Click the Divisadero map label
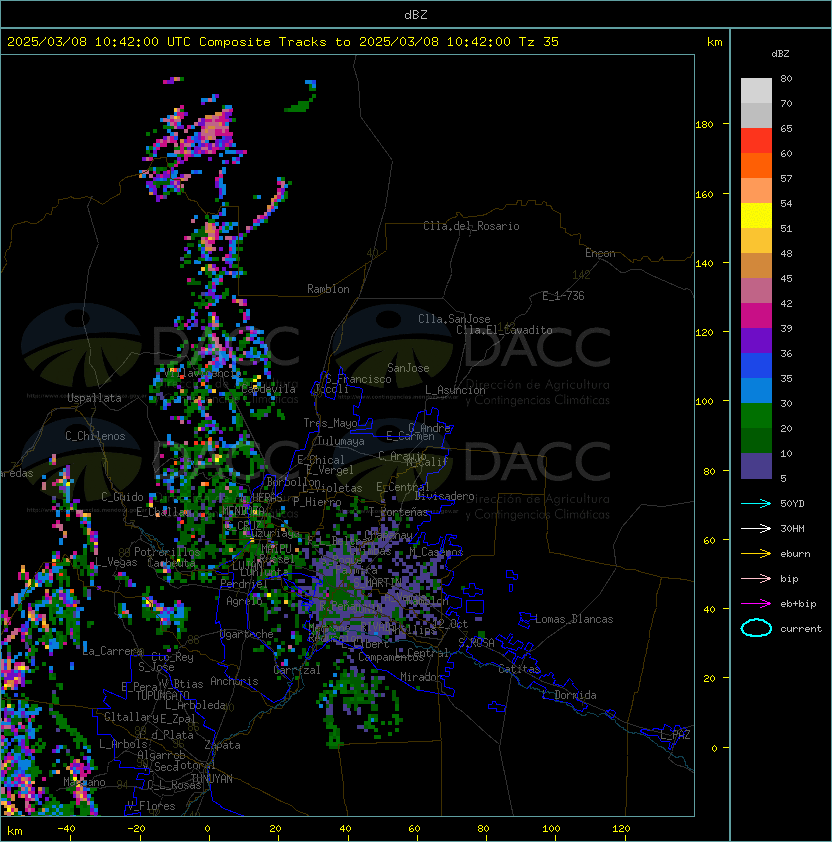832x842 pixels. pos(444,496)
